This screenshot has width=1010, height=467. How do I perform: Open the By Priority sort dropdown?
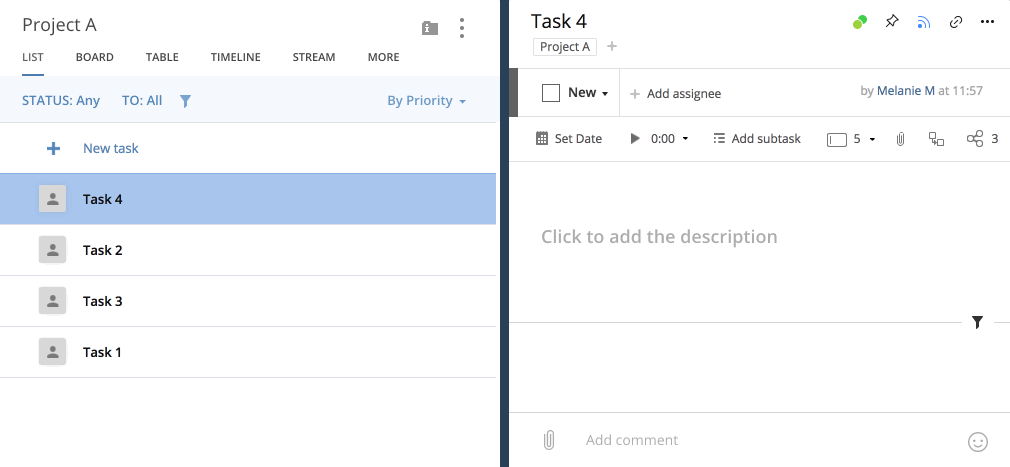427,100
